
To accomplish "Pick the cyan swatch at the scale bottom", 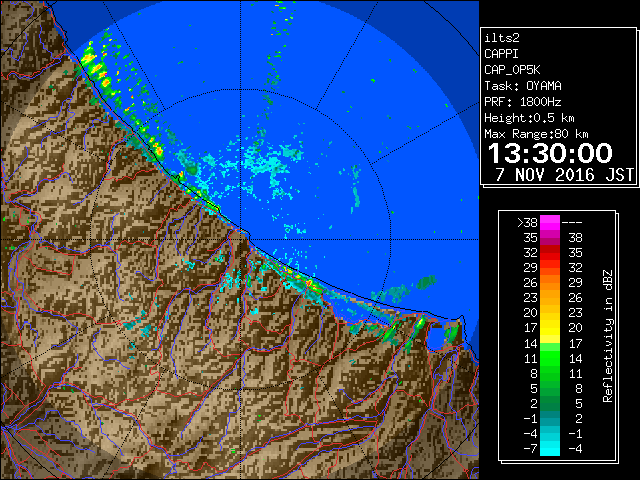I will 550,448.
